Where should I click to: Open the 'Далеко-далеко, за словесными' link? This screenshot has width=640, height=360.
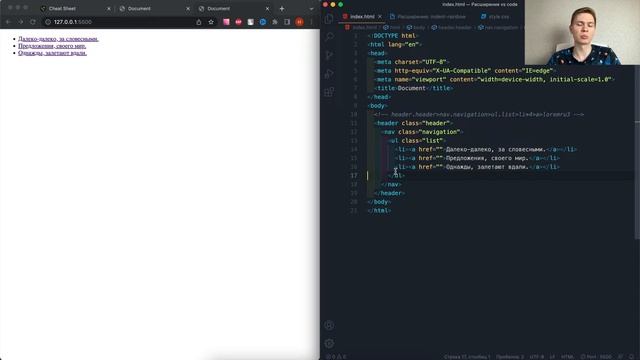click(58, 39)
